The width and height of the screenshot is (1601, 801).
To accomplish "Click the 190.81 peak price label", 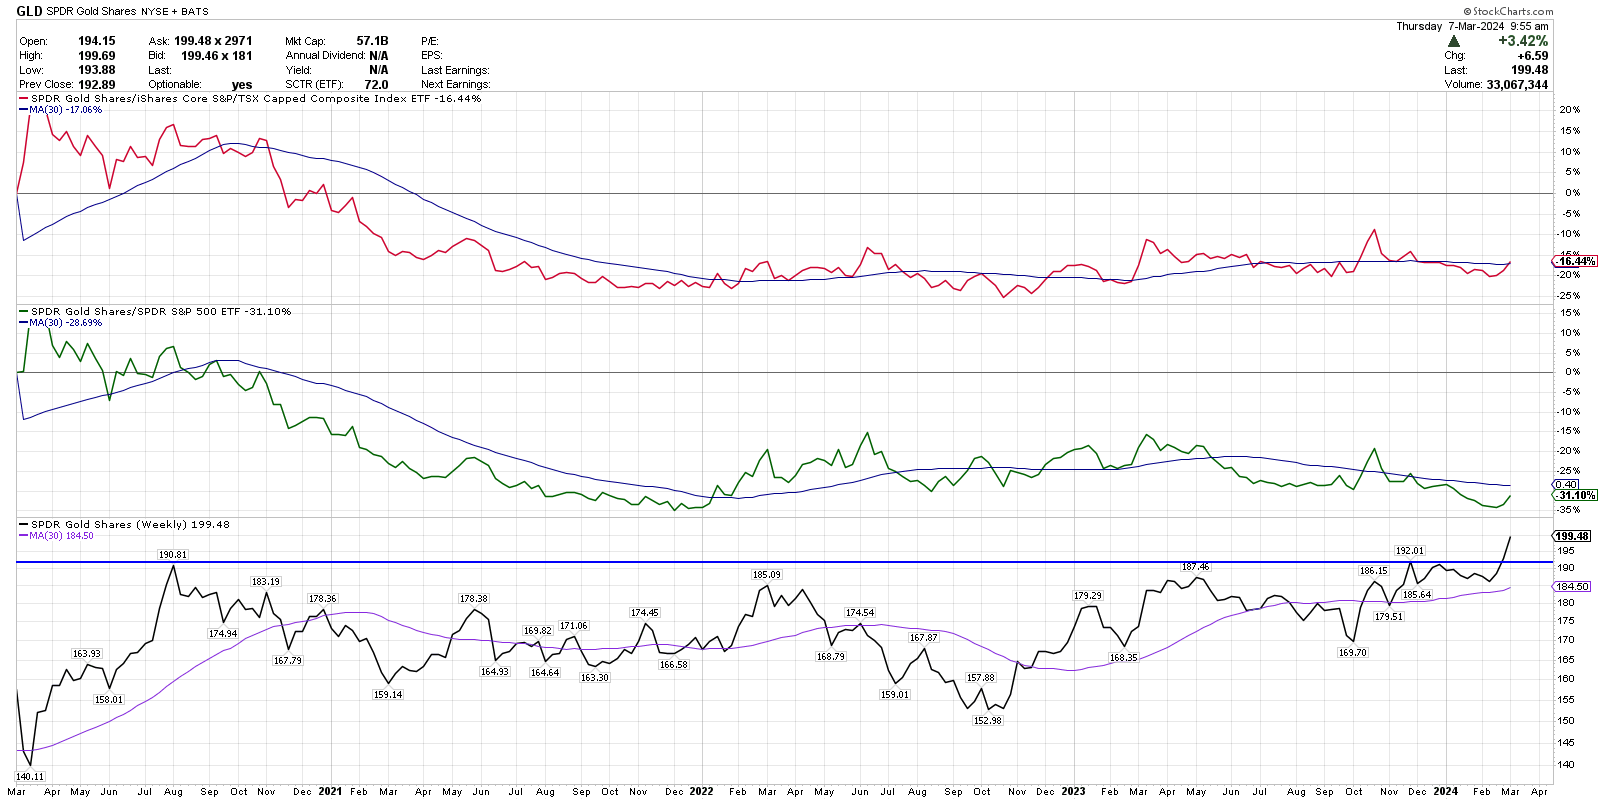I will [172, 554].
